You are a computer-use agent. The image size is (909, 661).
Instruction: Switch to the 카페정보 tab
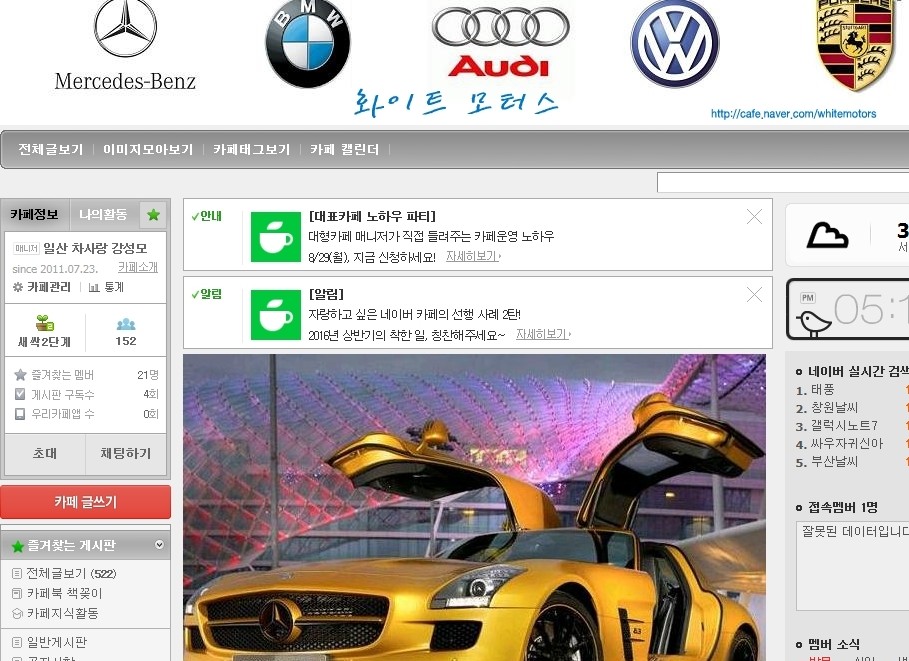point(35,215)
